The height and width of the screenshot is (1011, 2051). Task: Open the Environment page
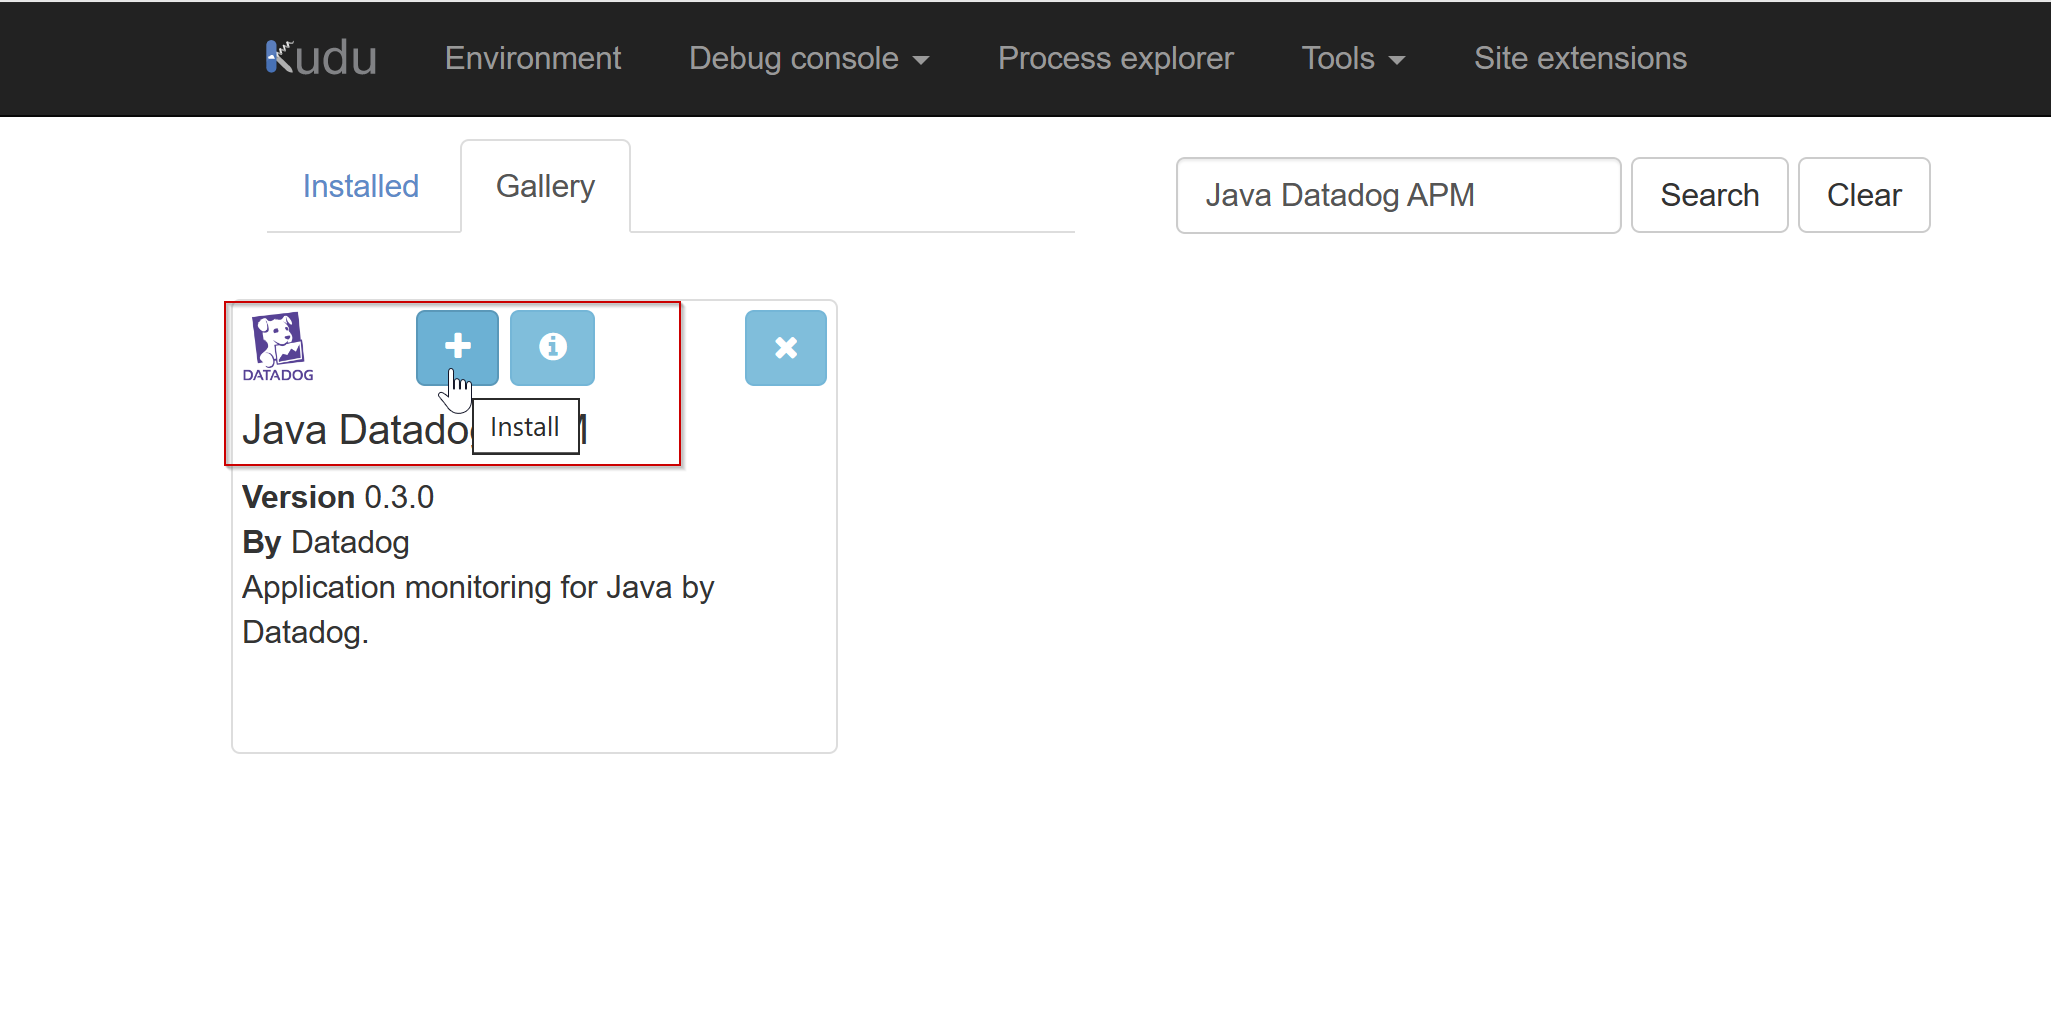(x=533, y=58)
